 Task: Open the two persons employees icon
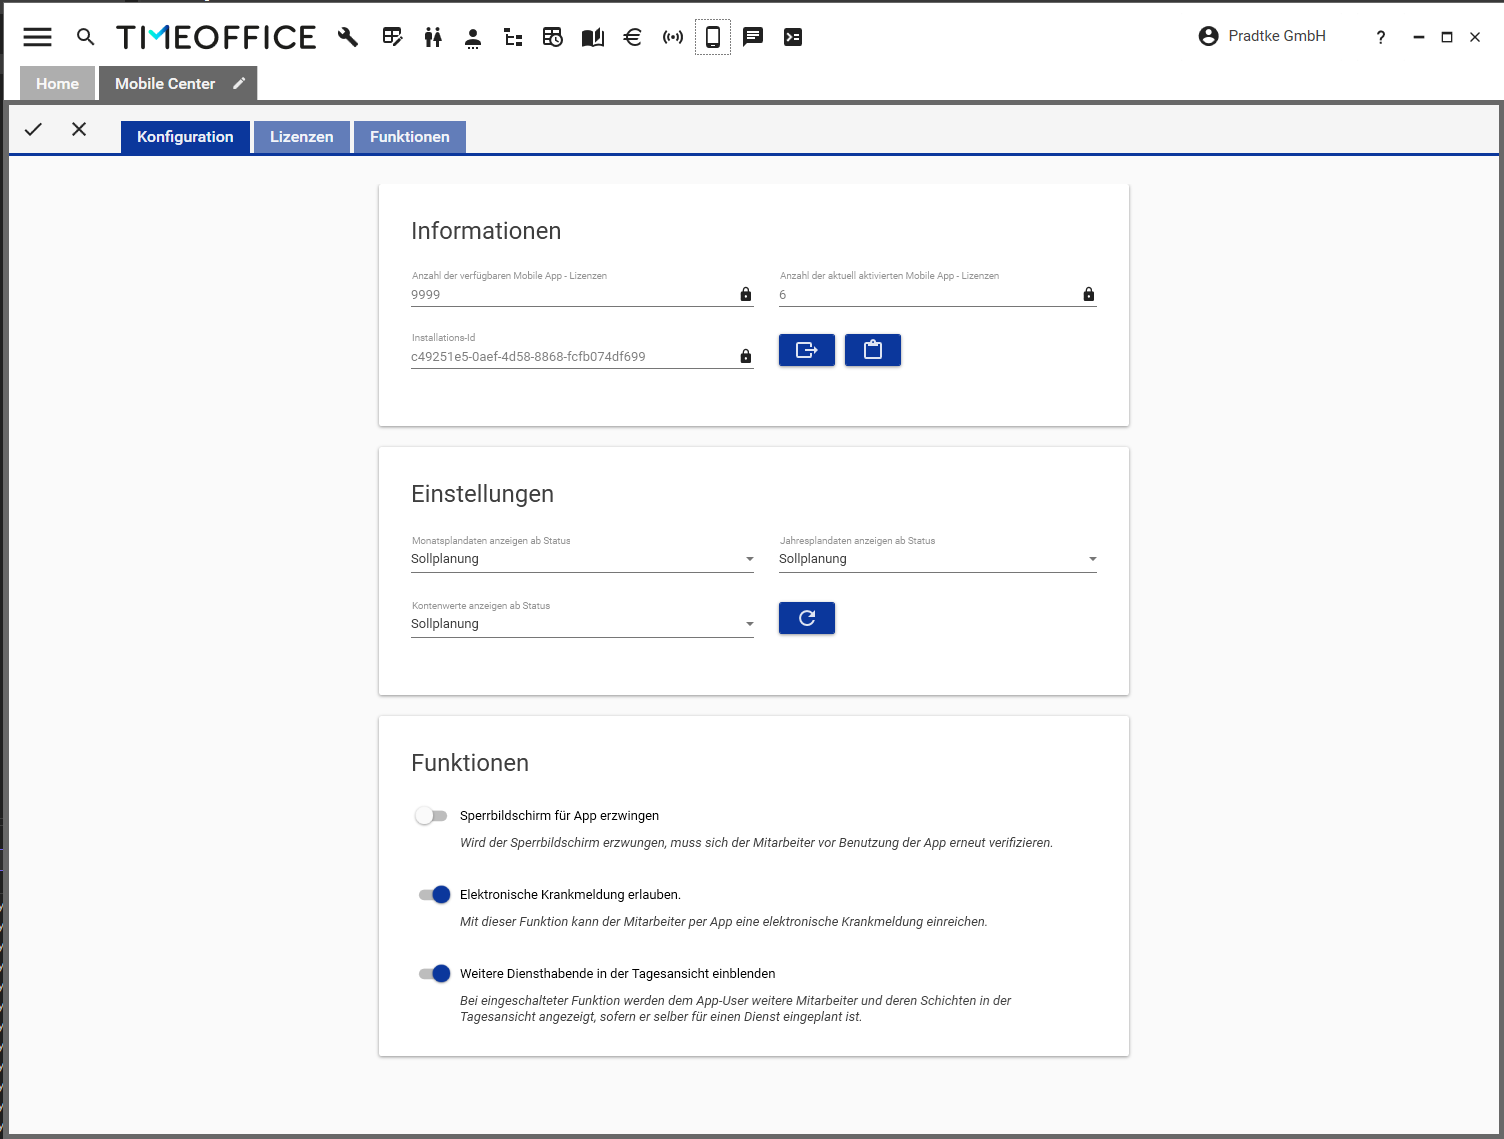tap(433, 37)
